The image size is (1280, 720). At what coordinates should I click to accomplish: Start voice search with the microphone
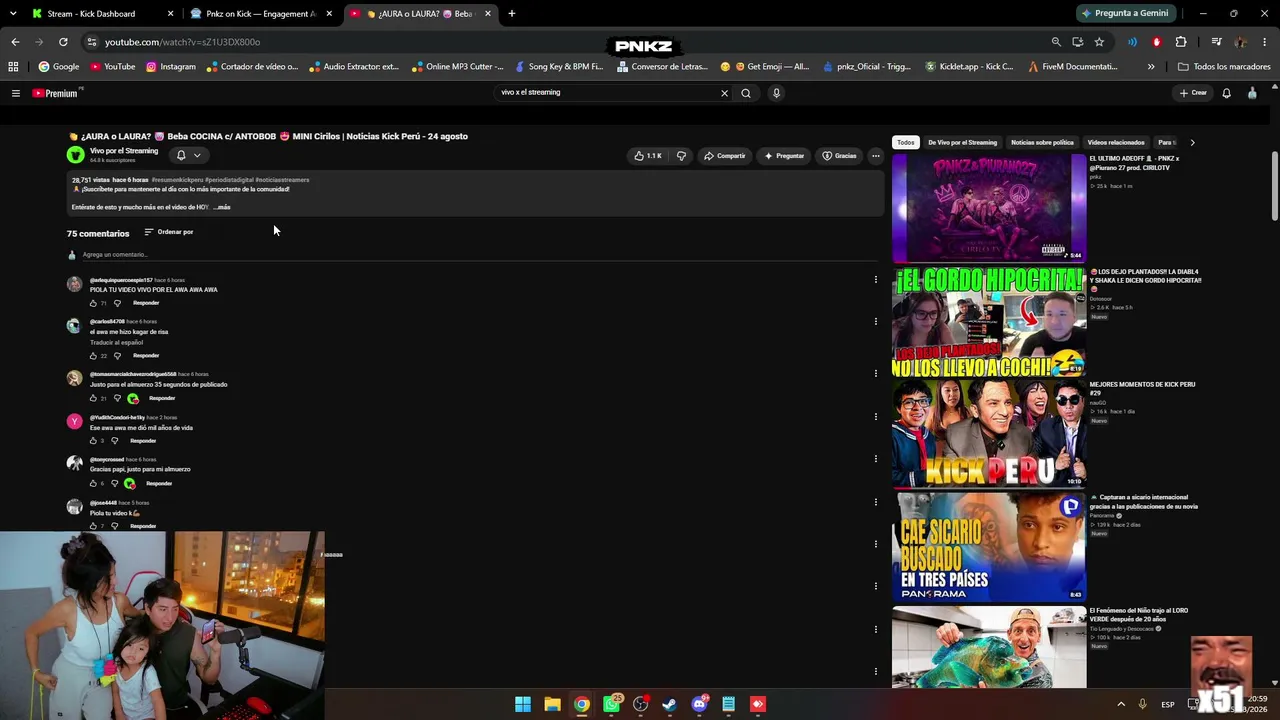point(776,93)
